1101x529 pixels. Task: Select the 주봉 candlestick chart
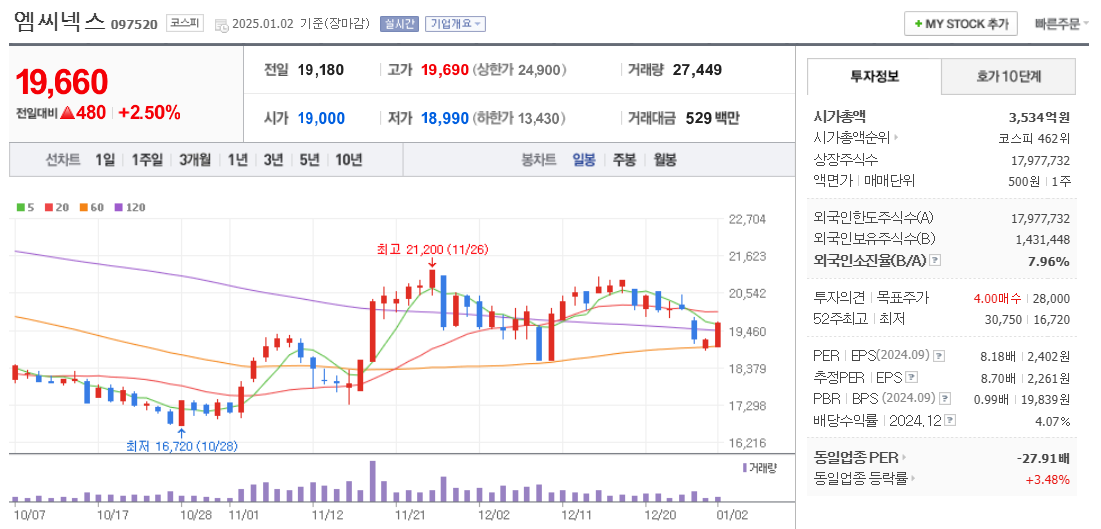coord(624,159)
